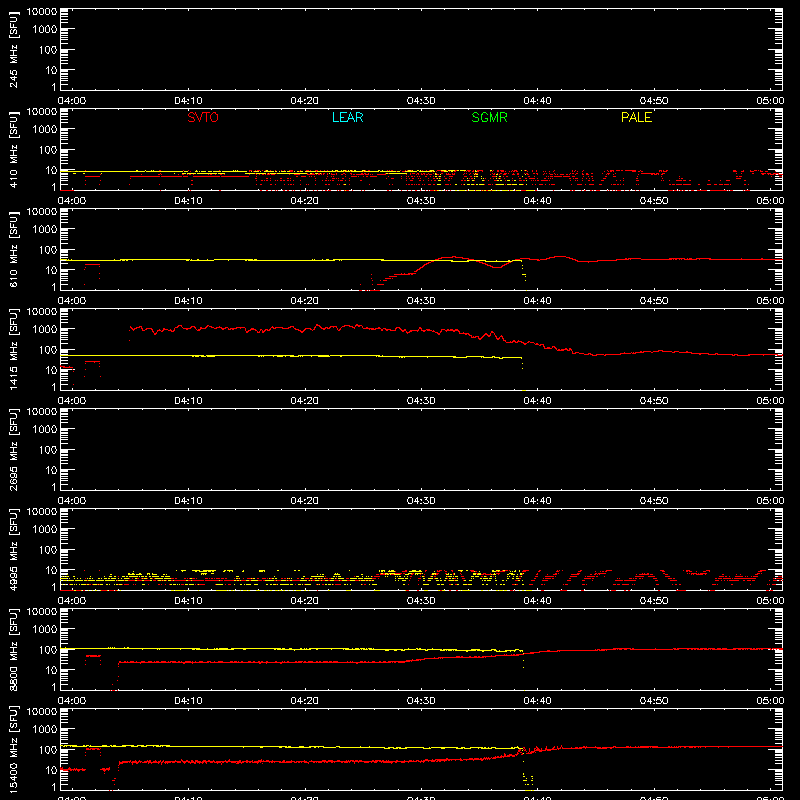Click the 10 tick on 1415 MHz axis
The height and width of the screenshot is (800, 800).
coord(52,370)
